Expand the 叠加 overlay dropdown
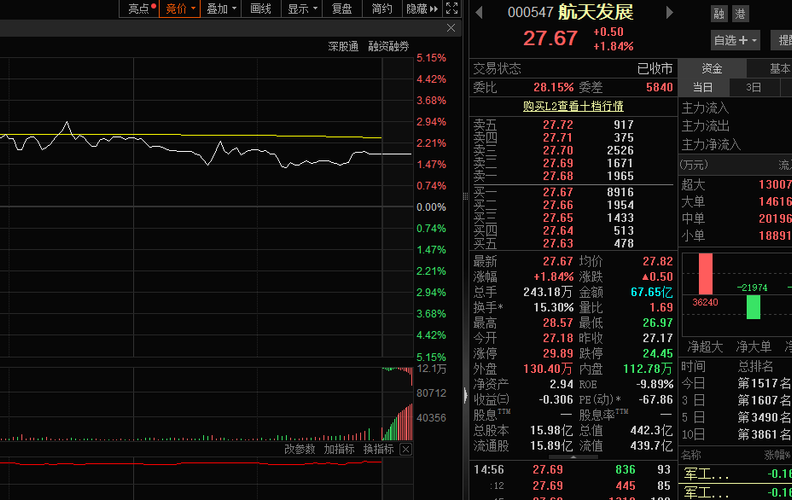 pos(221,9)
